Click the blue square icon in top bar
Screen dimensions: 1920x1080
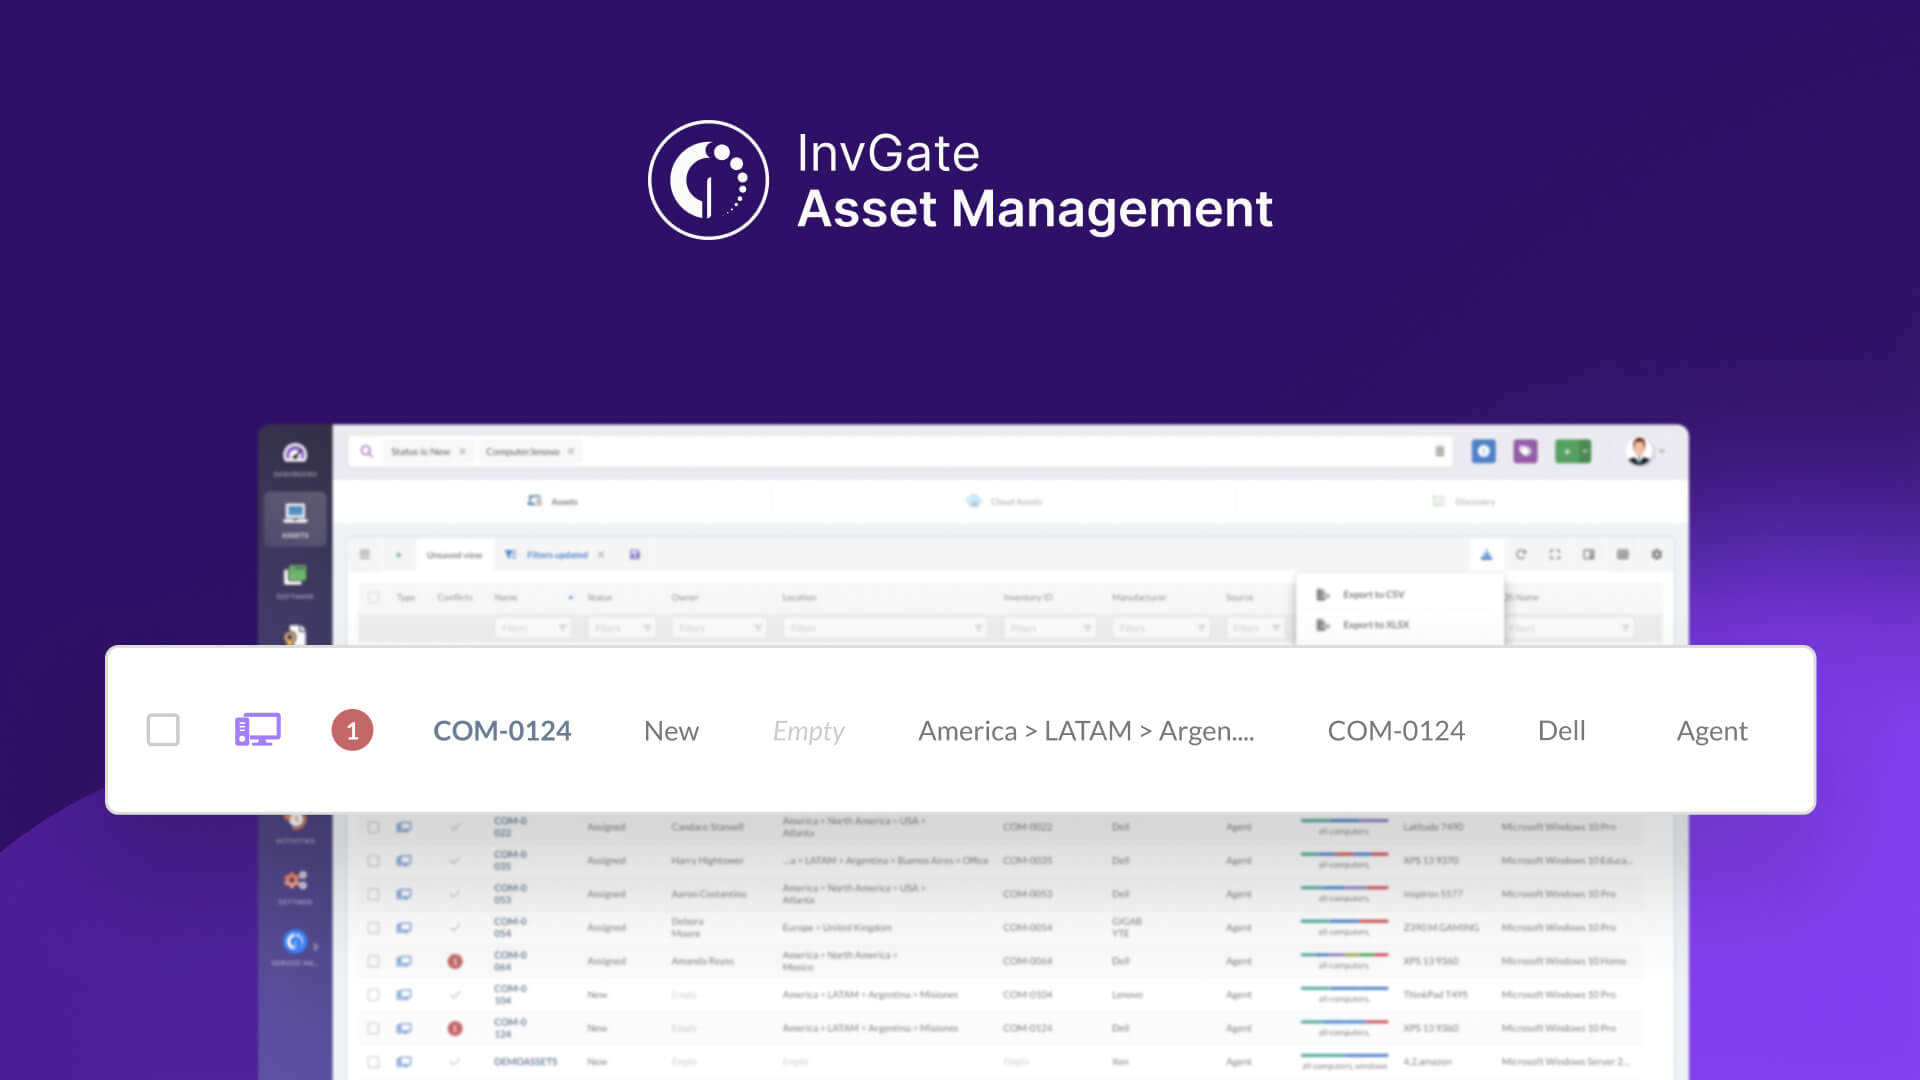coord(1484,451)
